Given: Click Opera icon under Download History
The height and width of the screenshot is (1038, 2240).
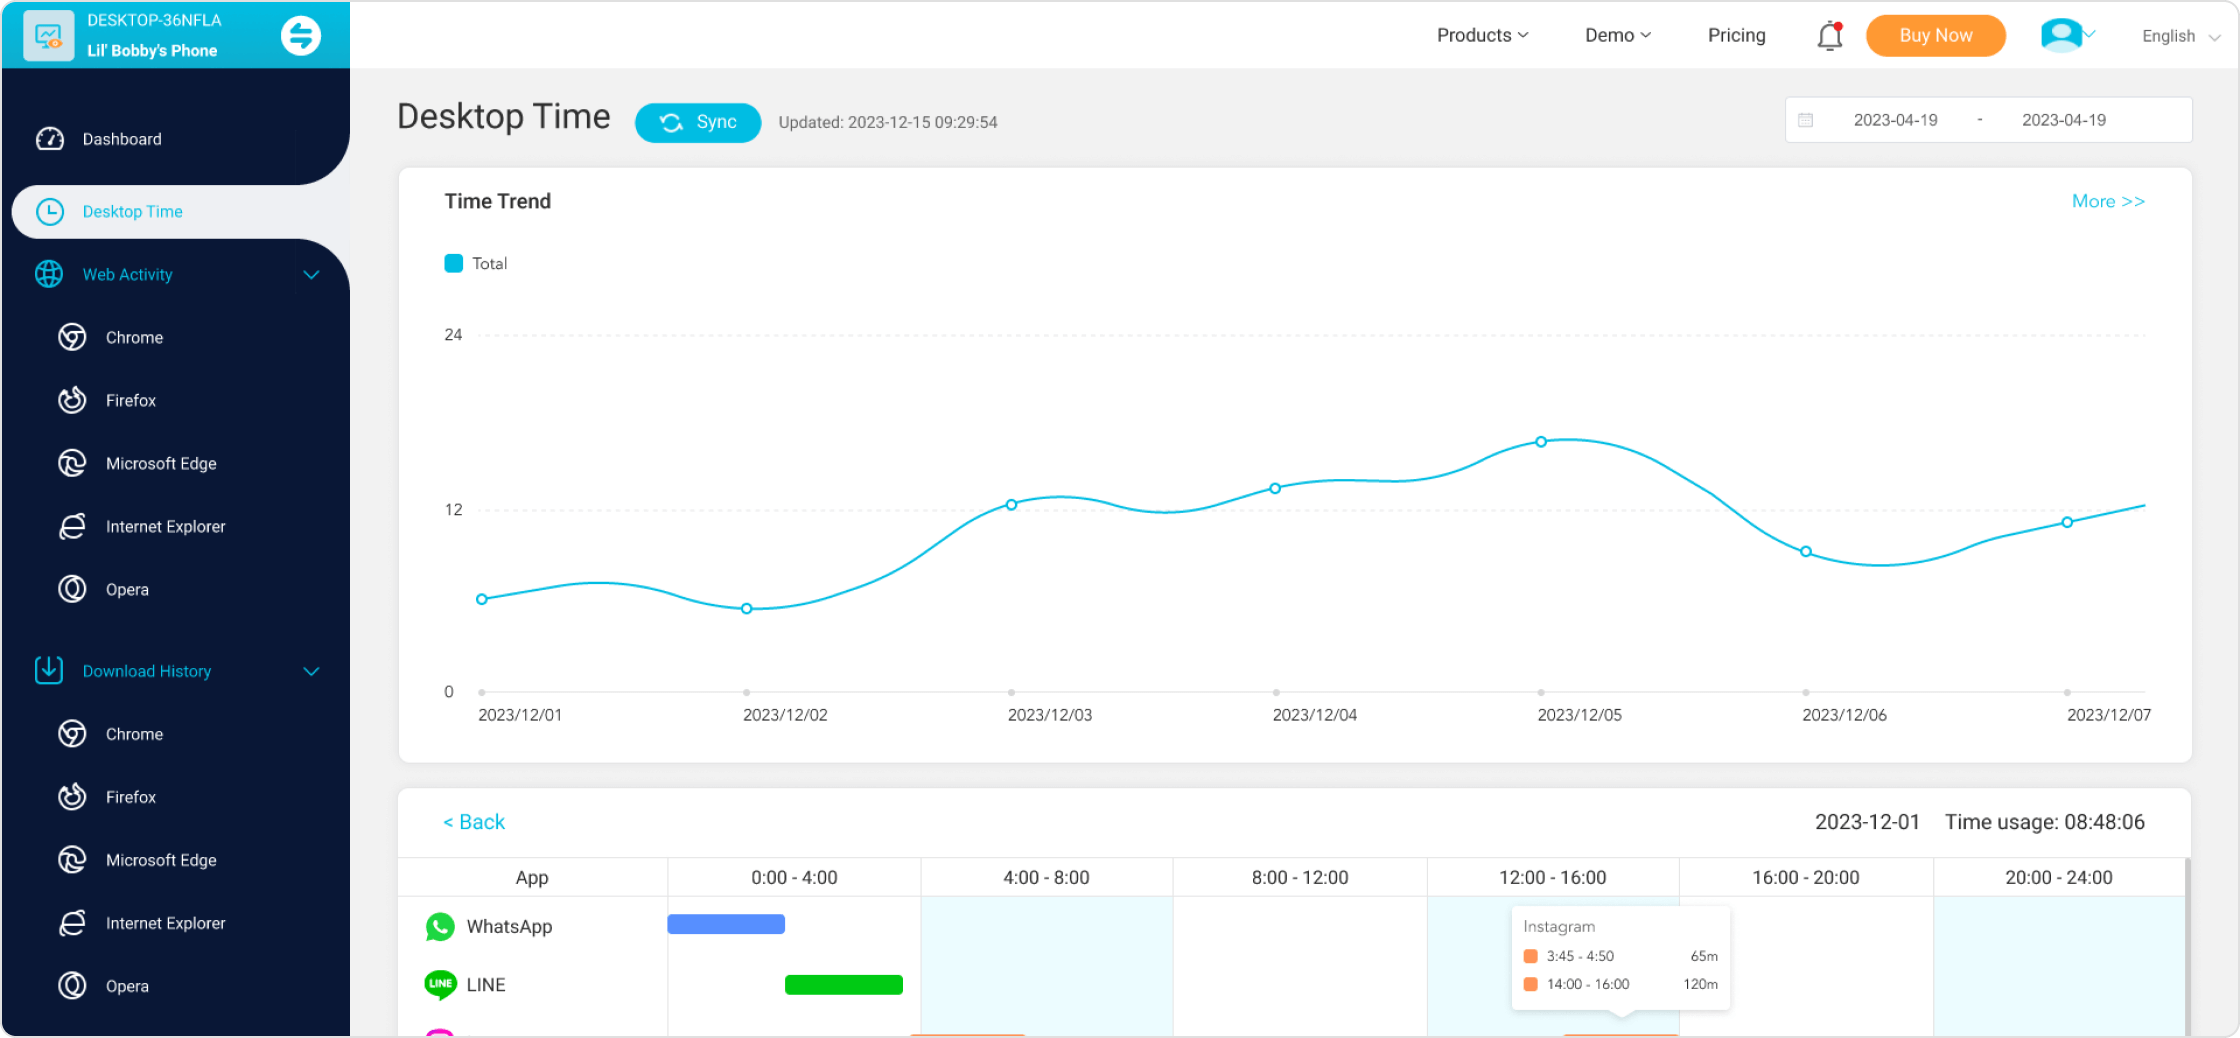Looking at the screenshot, I should pos(72,986).
